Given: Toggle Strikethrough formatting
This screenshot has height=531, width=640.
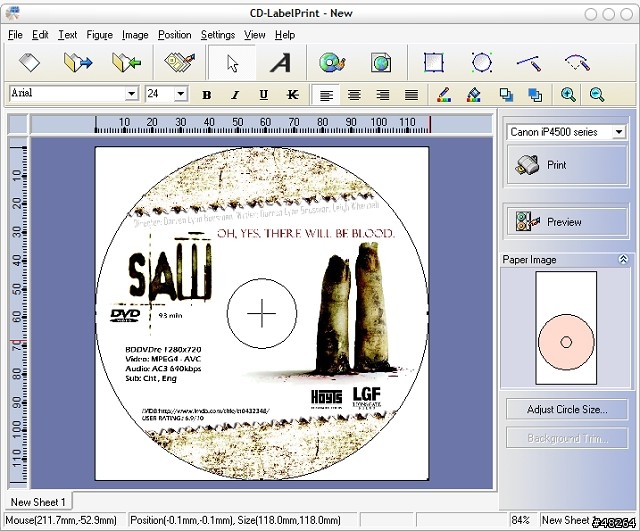Looking at the screenshot, I should coord(292,95).
